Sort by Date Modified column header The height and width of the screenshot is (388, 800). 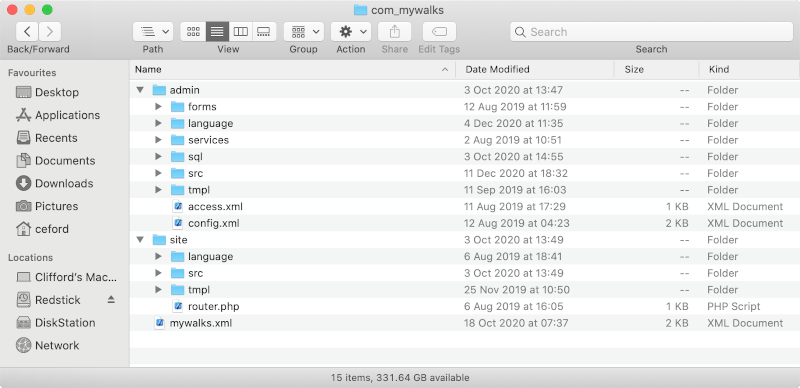(x=535, y=69)
